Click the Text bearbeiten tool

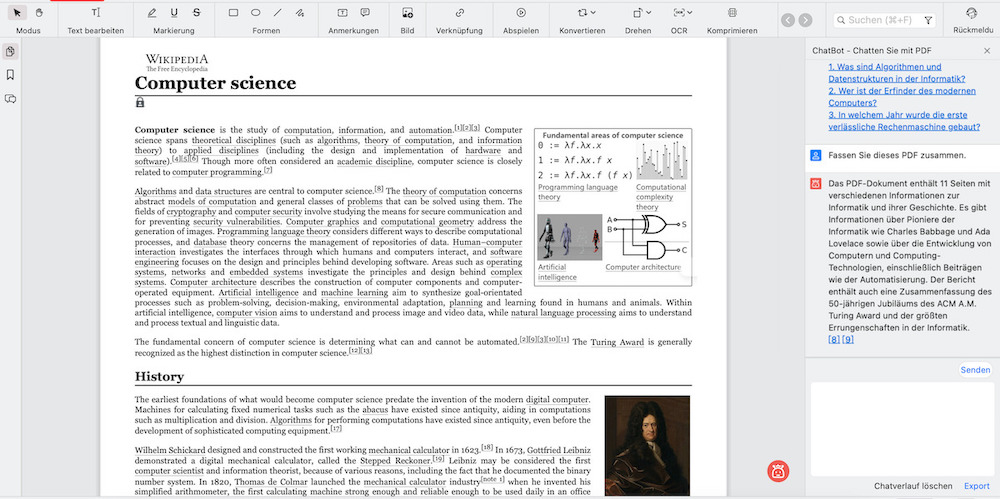(96, 13)
